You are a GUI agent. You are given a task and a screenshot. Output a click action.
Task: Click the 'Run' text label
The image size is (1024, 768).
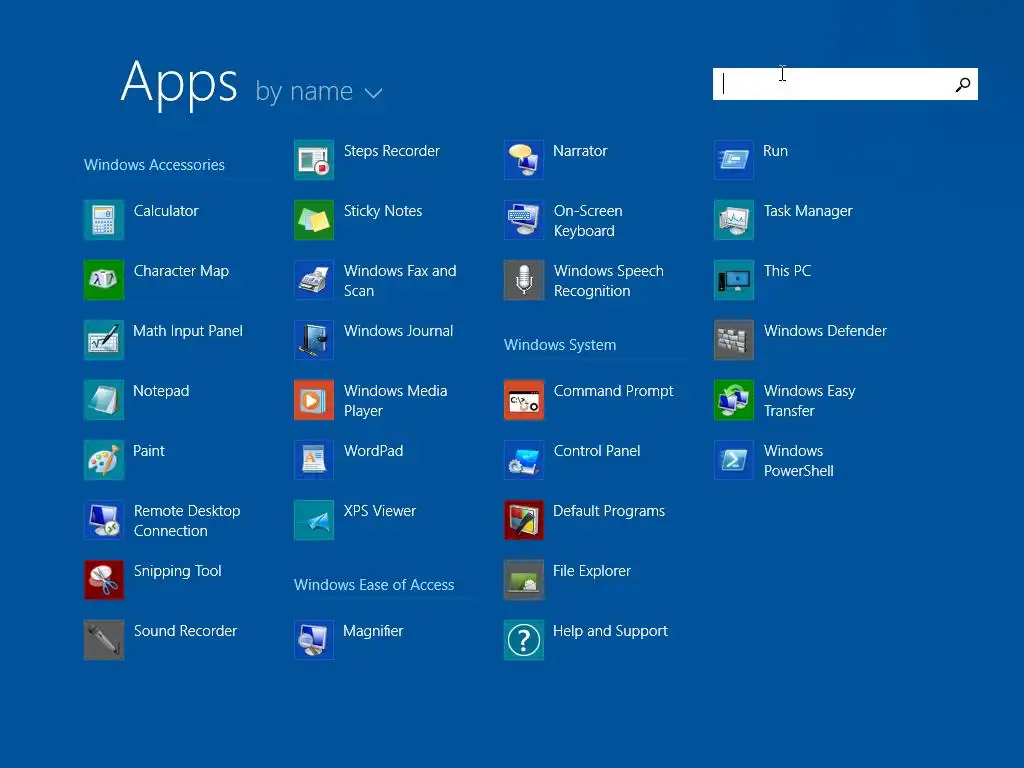776,151
